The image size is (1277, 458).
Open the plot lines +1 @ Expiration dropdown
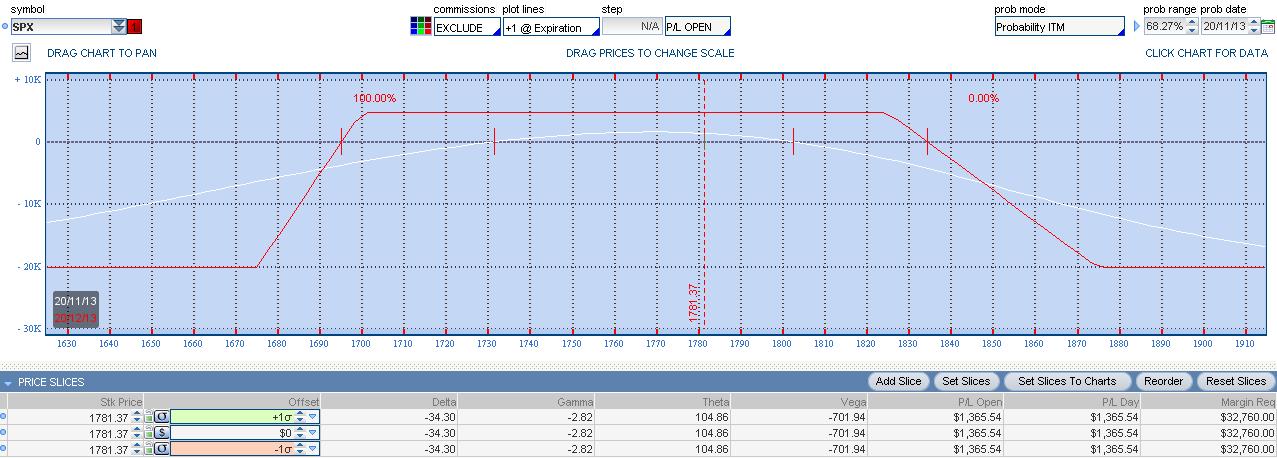click(x=551, y=27)
